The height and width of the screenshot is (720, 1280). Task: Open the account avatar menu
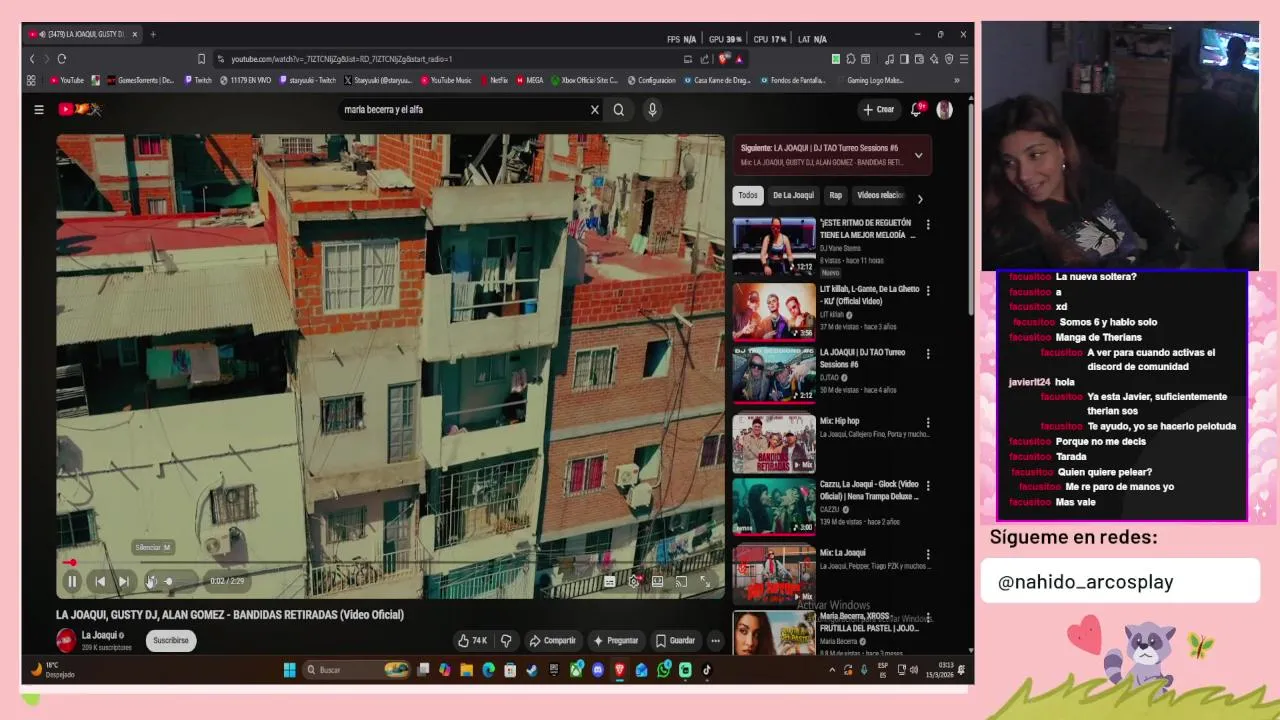pyautogui.click(x=944, y=110)
